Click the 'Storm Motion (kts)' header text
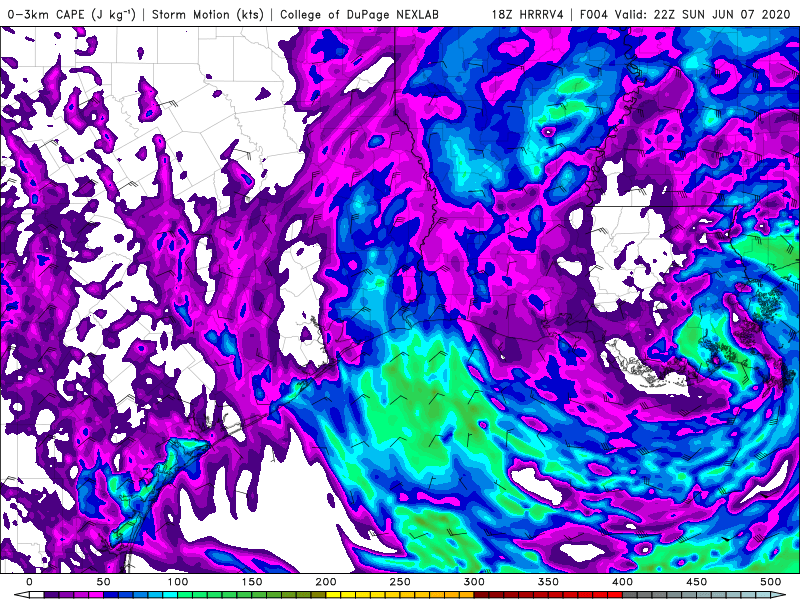This screenshot has width=800, height=600. point(208,15)
